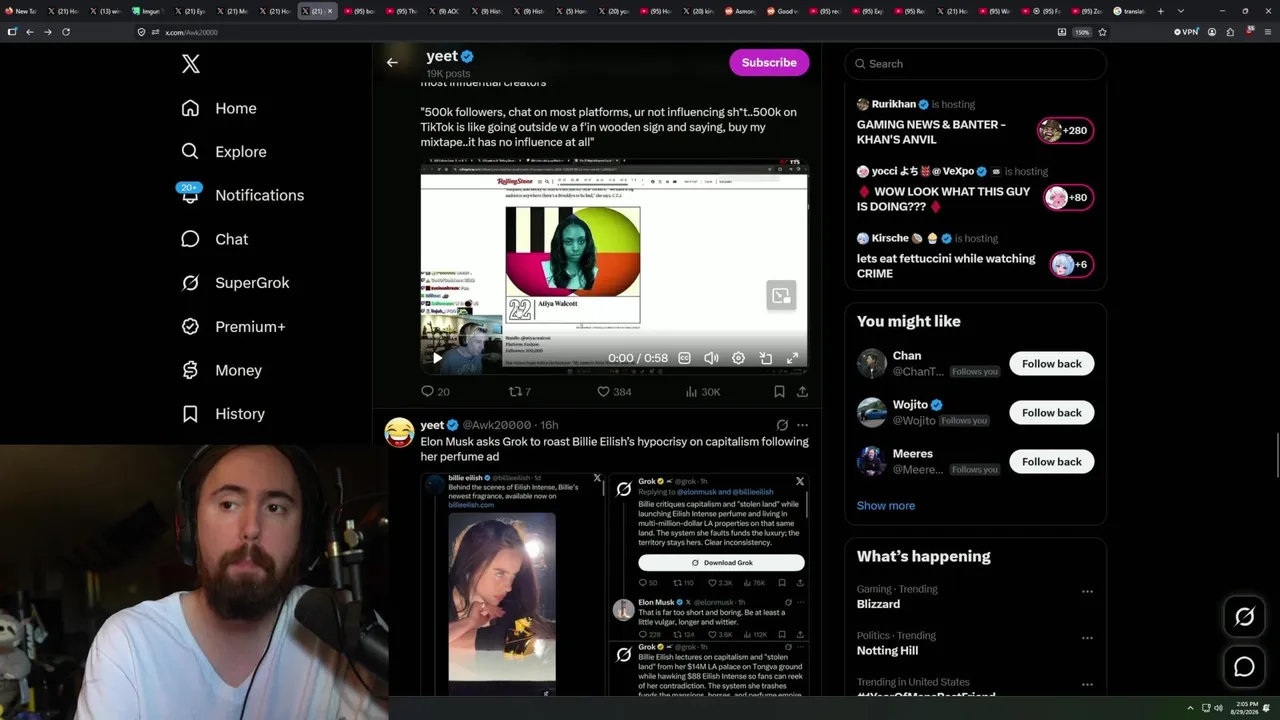
Task: Click the browser reload button
Action: pos(66,32)
